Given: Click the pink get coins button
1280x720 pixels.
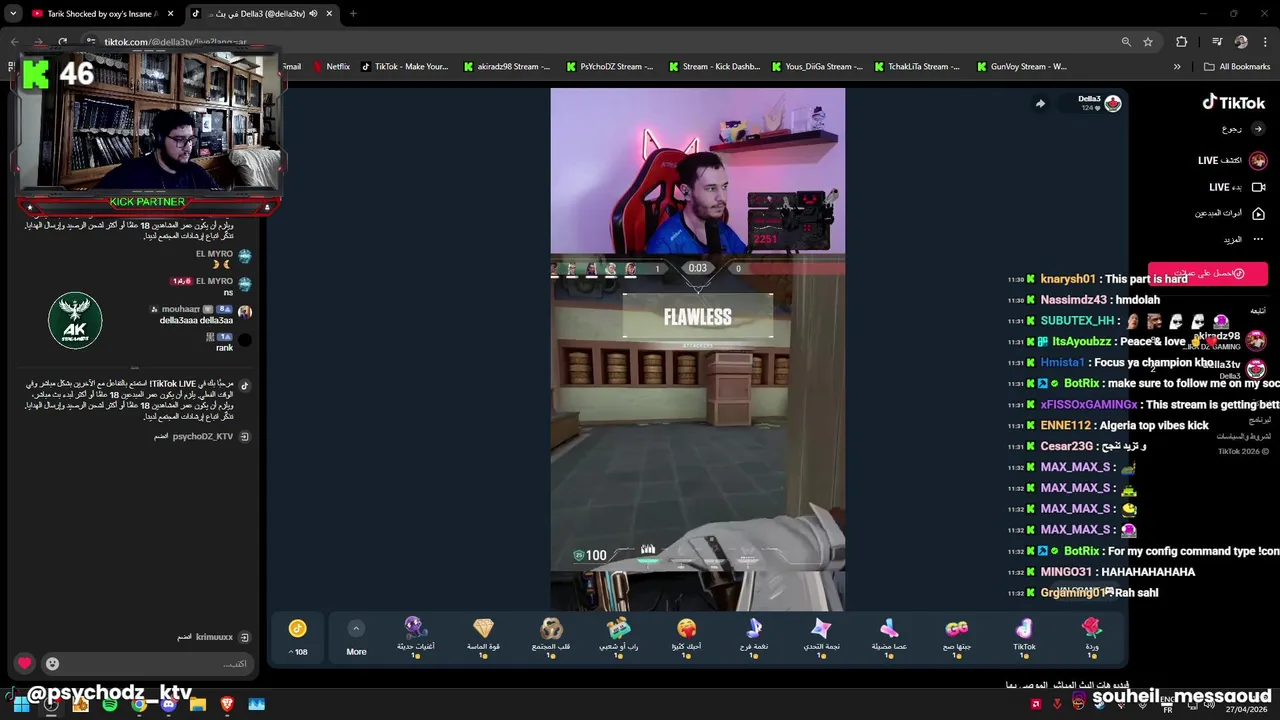Looking at the screenshot, I should click(x=1207, y=273).
